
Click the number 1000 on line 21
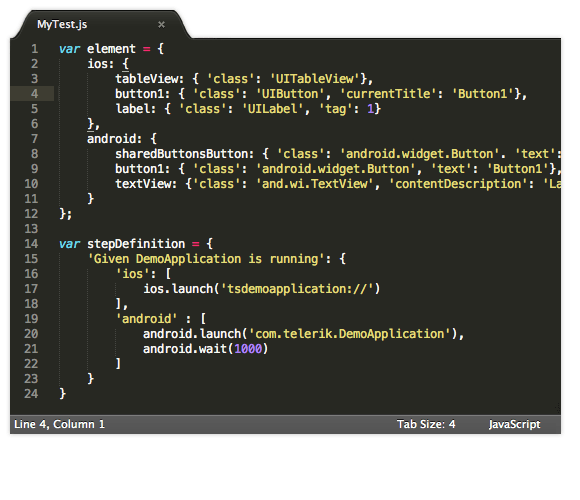tap(248, 349)
